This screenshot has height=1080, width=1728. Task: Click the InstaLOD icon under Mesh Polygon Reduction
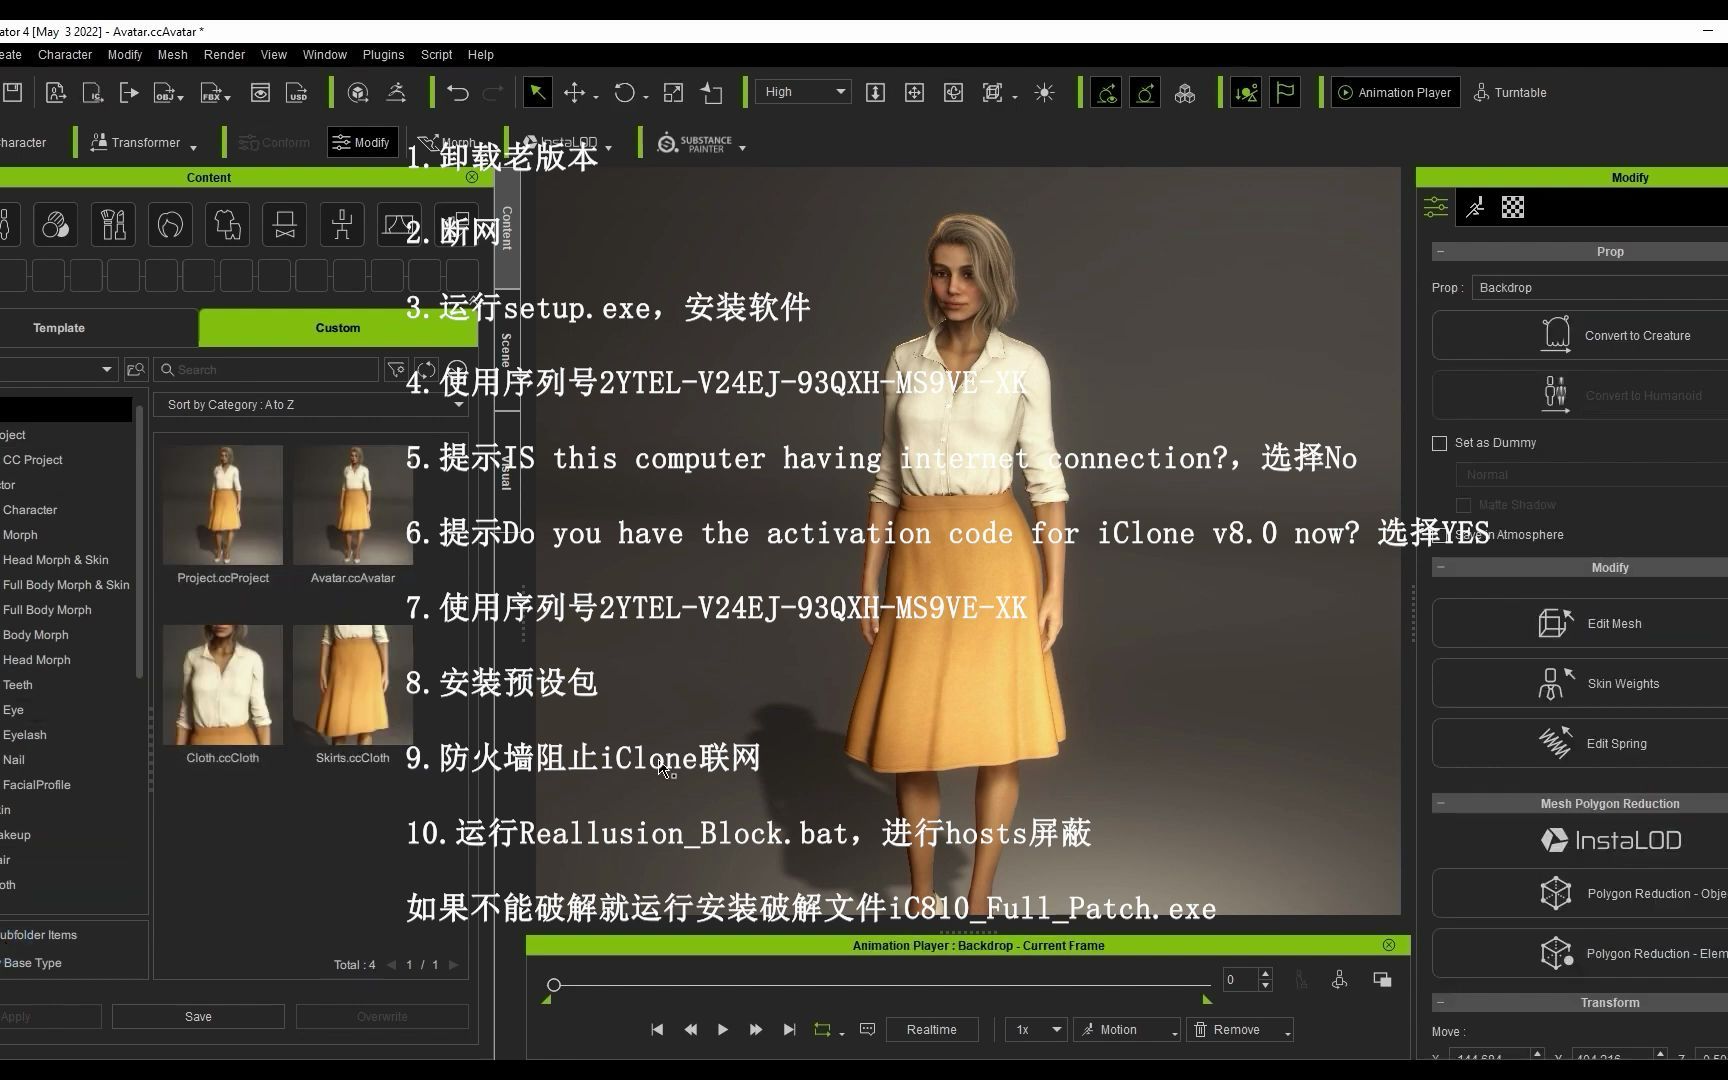tap(1610, 840)
